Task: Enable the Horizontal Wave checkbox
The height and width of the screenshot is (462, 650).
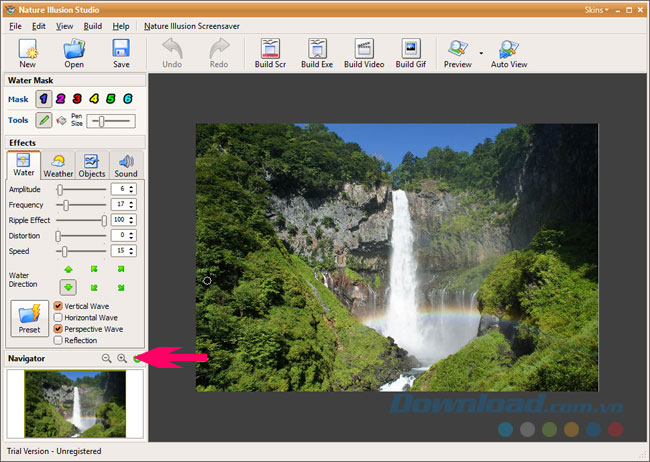Action: click(x=58, y=317)
